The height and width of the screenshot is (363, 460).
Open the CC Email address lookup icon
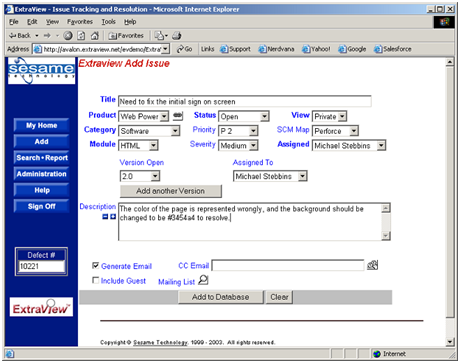372,265
